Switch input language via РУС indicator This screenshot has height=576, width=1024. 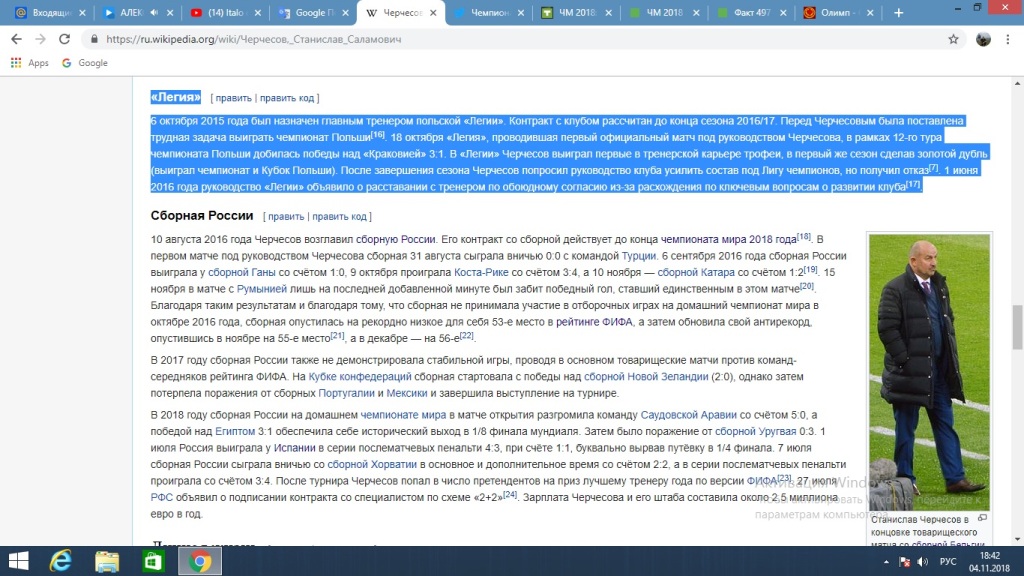coord(948,562)
